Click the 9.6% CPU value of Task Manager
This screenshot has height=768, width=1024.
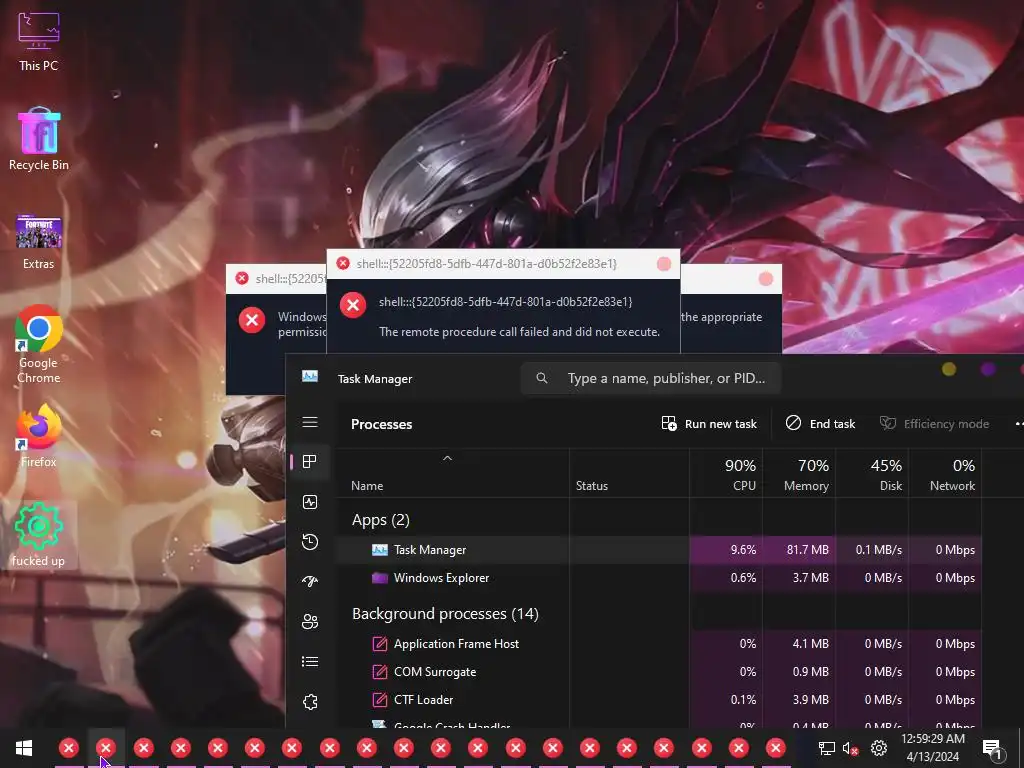click(743, 550)
